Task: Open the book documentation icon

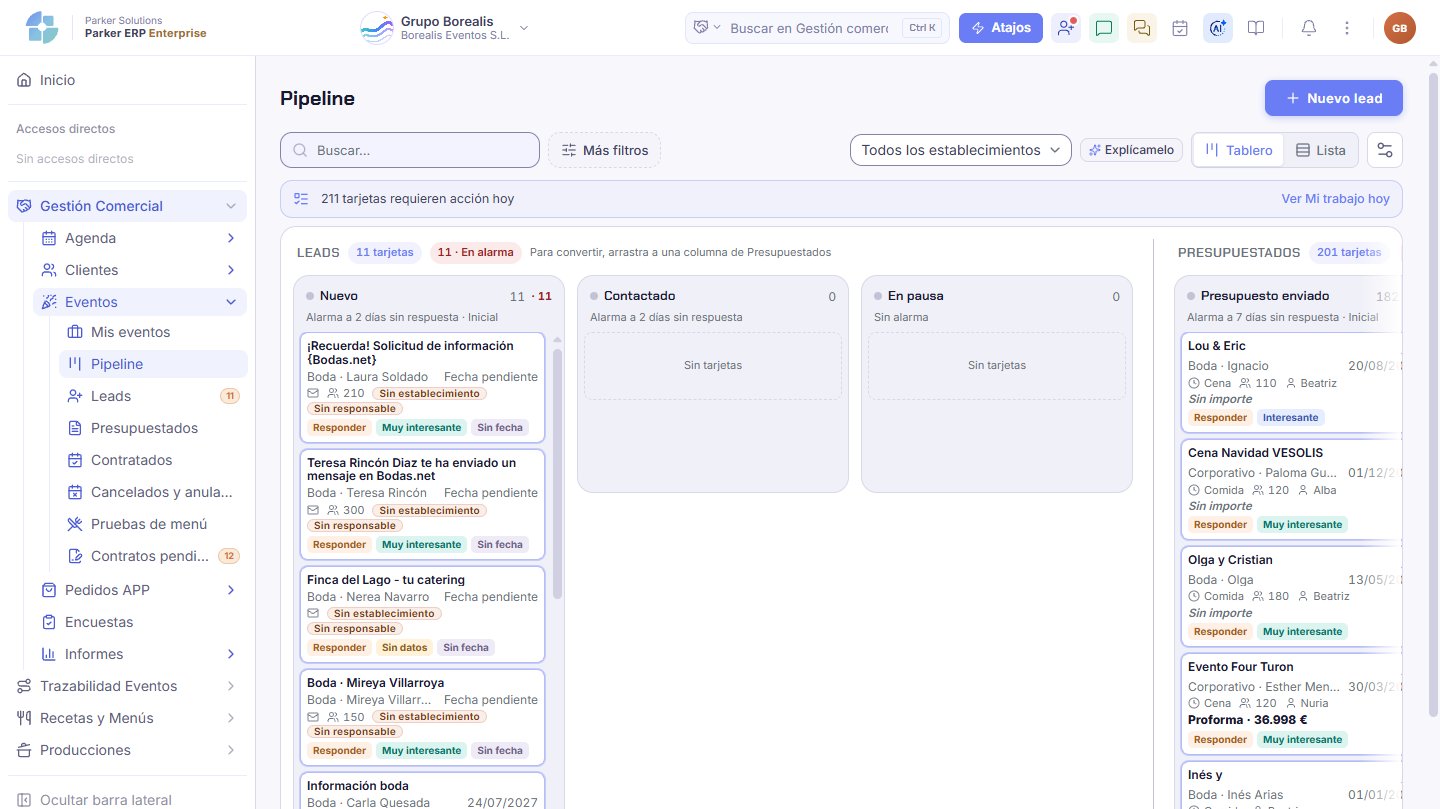Action: point(1256,28)
